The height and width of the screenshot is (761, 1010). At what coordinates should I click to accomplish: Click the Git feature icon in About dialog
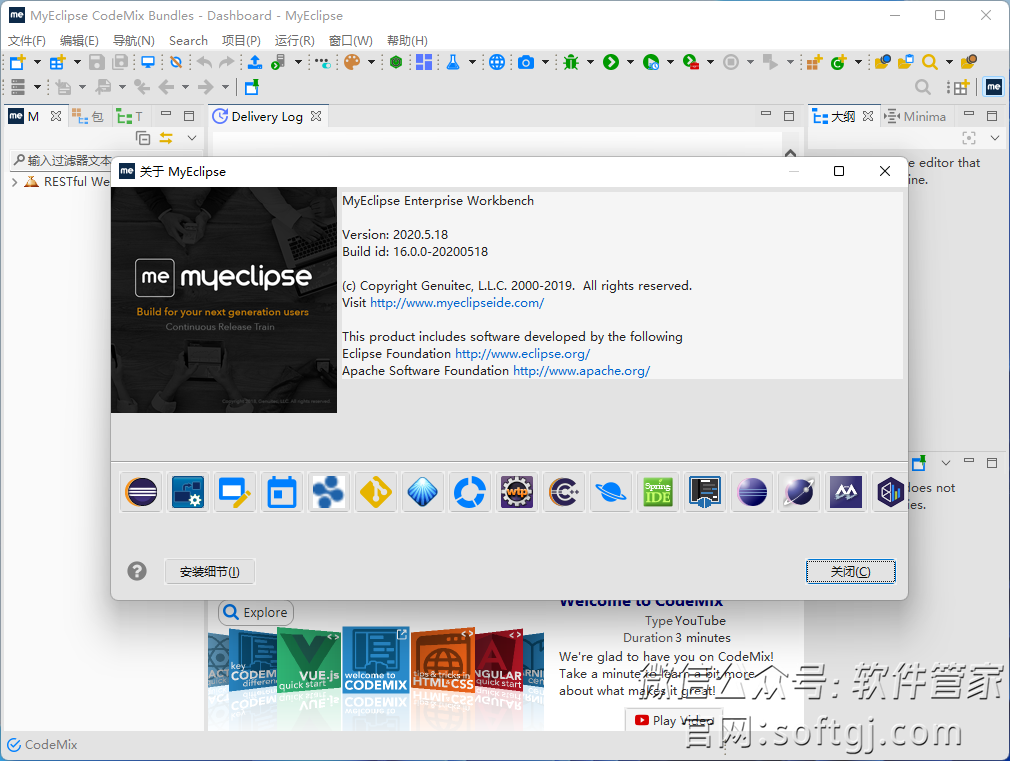tap(376, 492)
